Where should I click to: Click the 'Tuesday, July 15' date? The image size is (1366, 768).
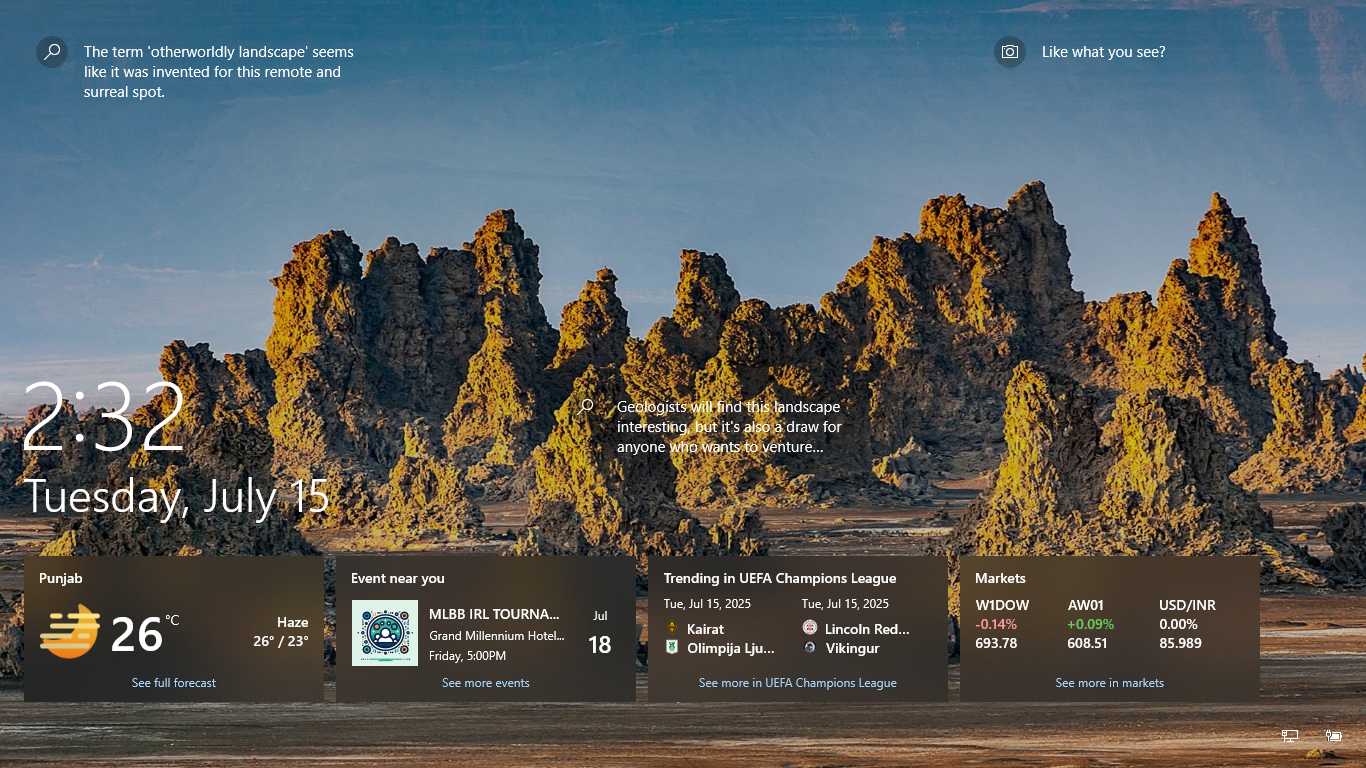pyautogui.click(x=176, y=496)
